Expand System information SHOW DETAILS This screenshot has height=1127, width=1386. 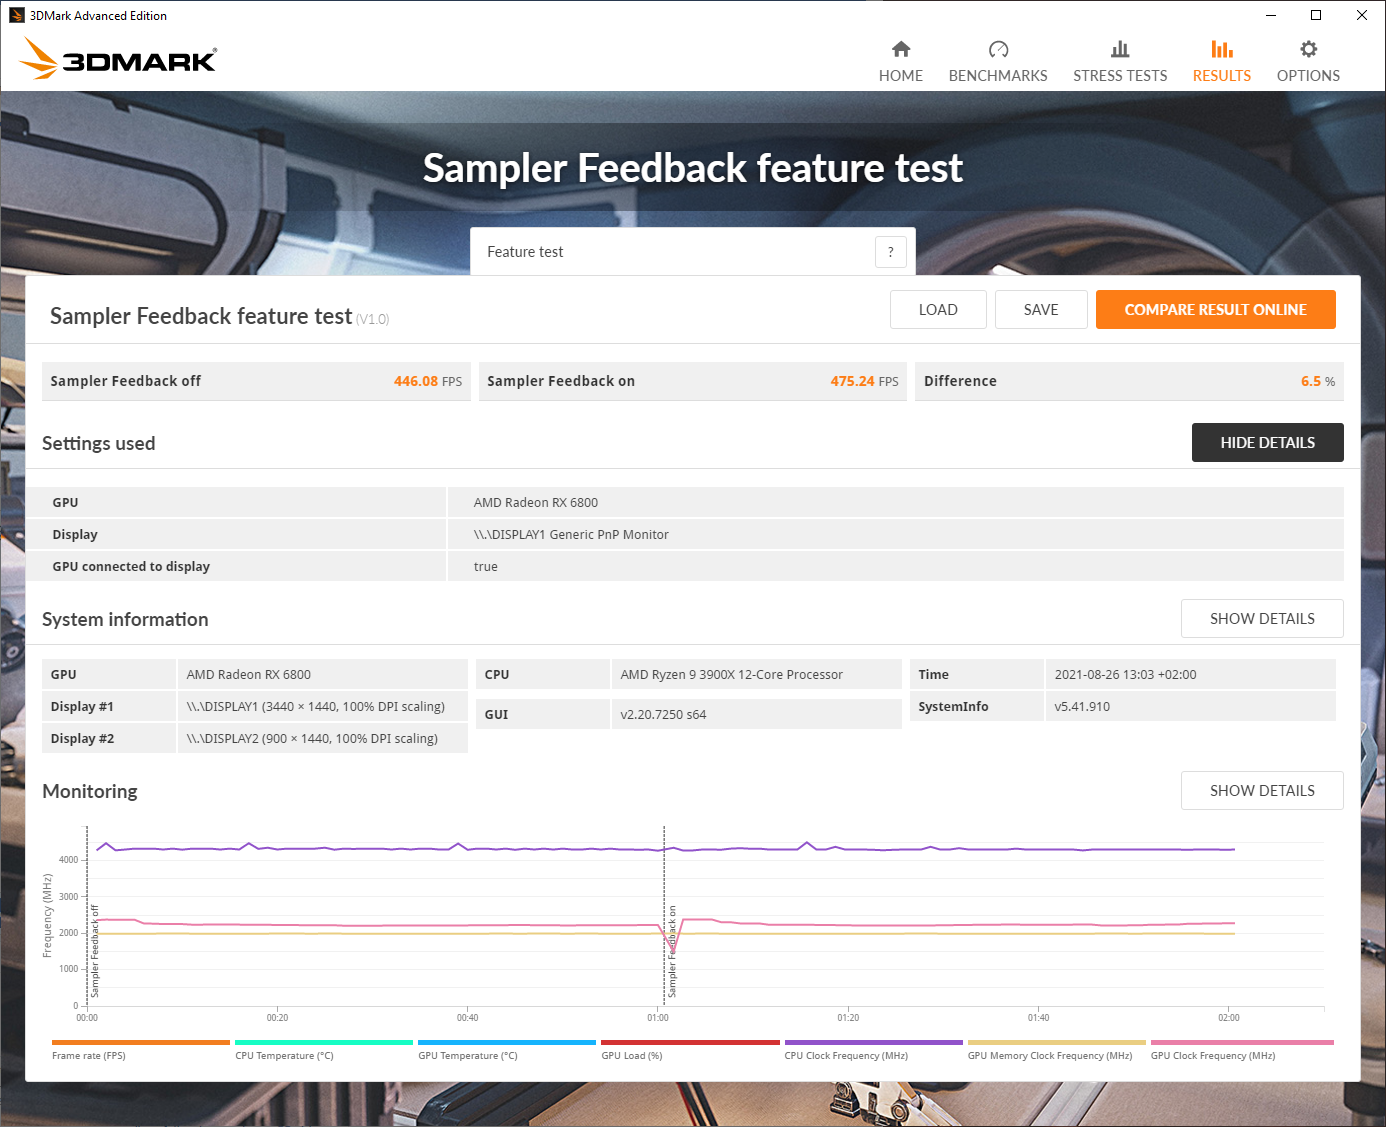[1262, 619]
